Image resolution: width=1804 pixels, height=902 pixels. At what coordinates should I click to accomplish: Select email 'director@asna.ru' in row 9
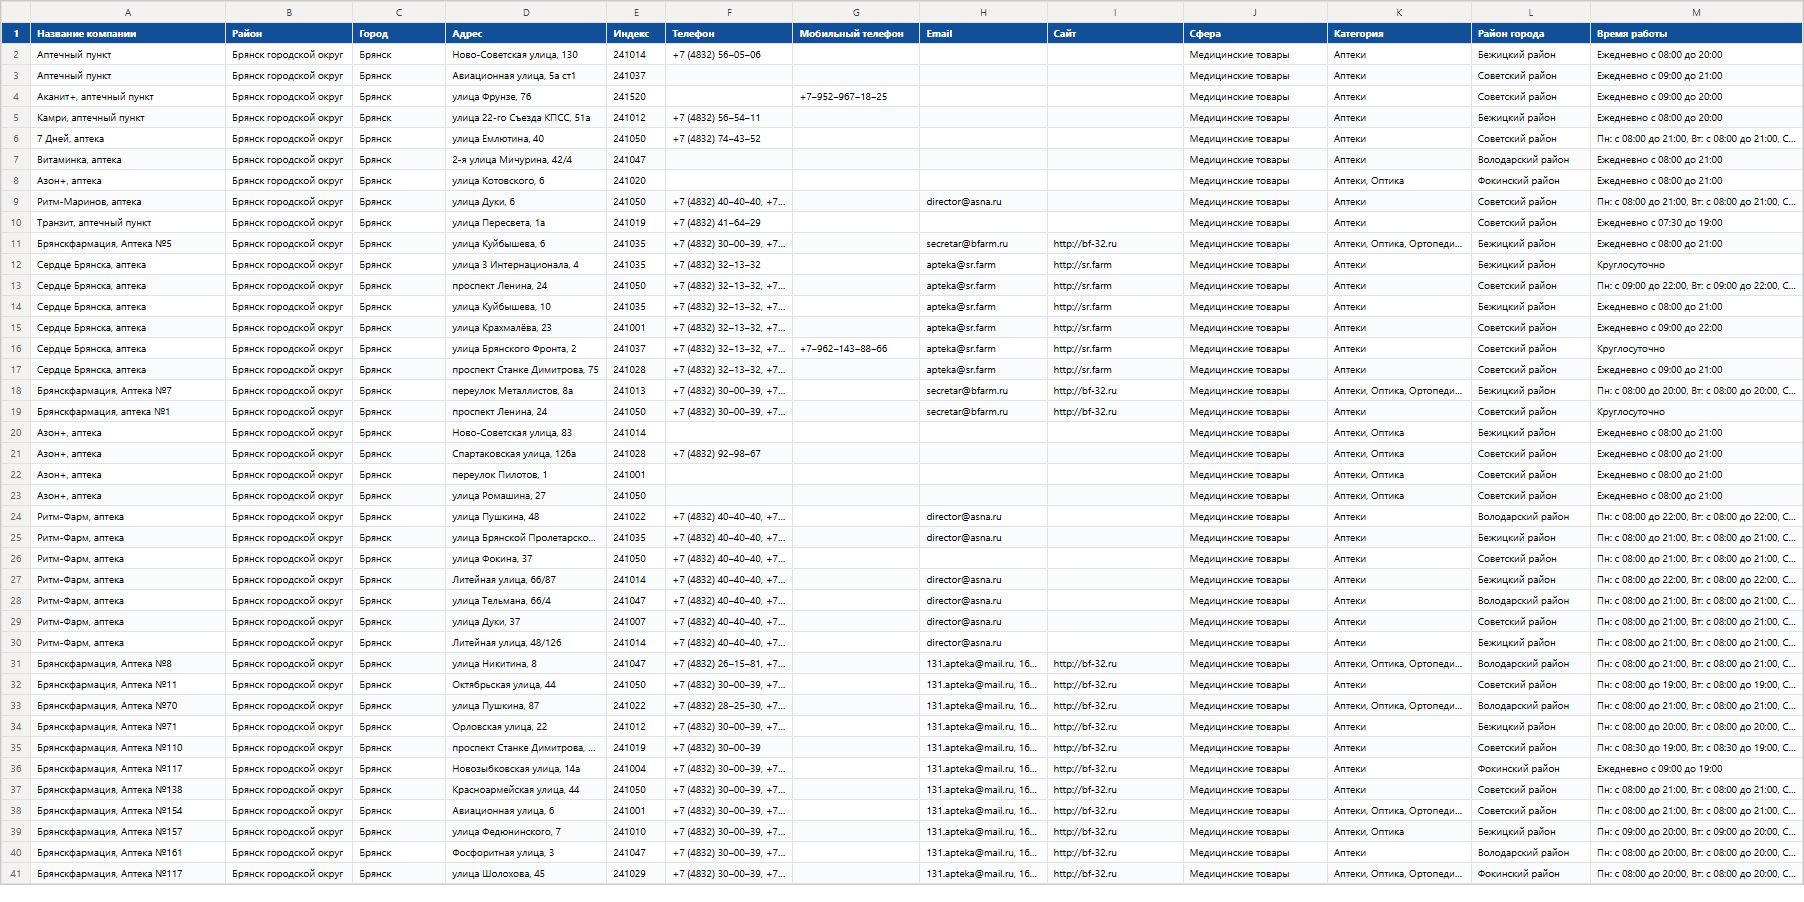[983, 202]
